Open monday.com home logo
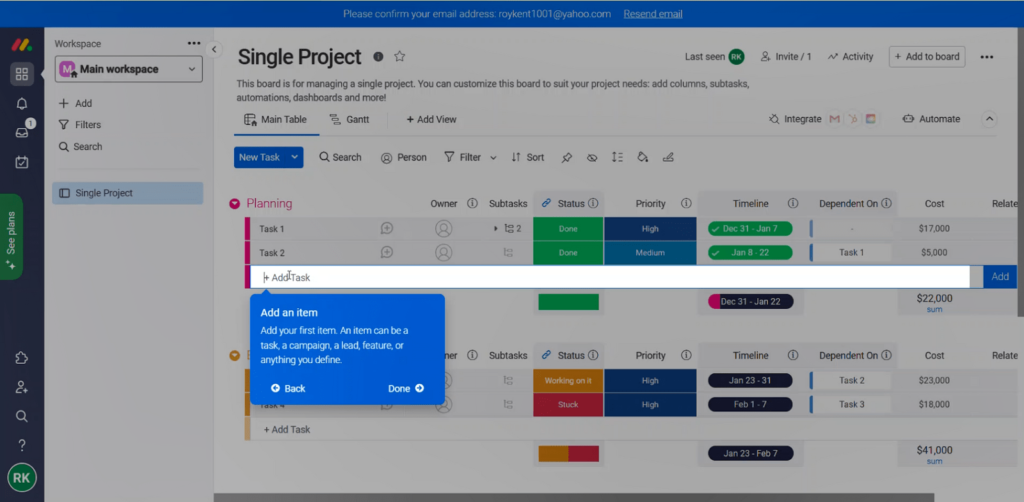Screen dimensions: 1024x502 pyautogui.click(x=22, y=45)
